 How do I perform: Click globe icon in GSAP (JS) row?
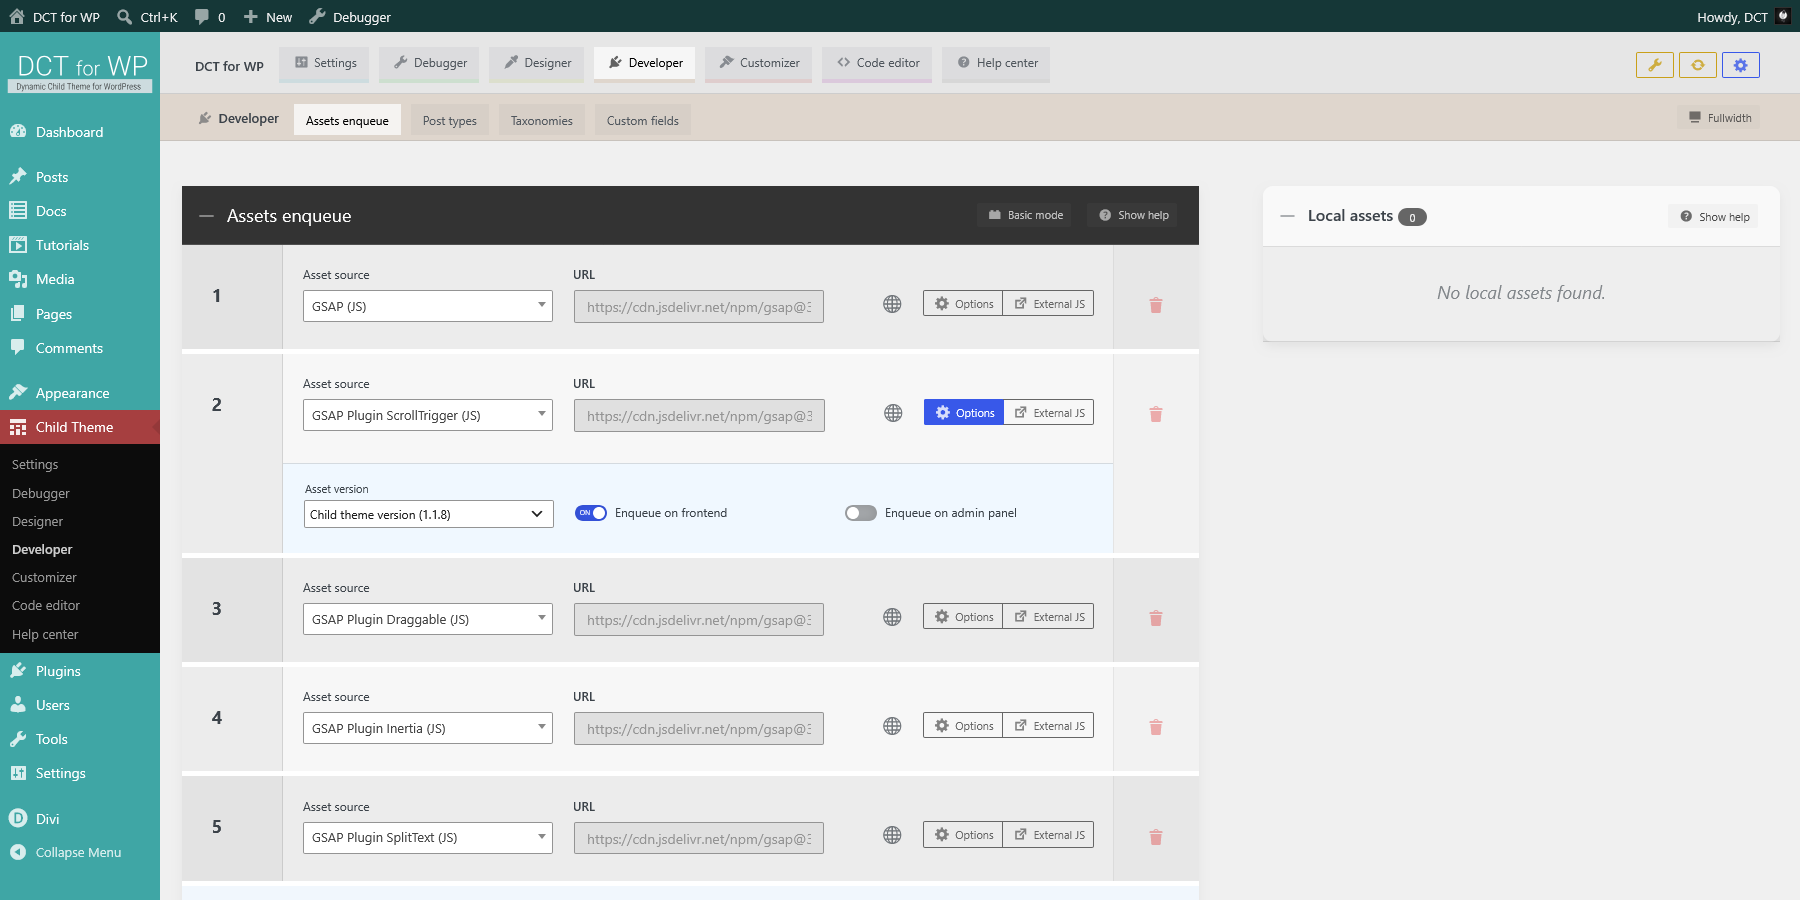coord(892,304)
